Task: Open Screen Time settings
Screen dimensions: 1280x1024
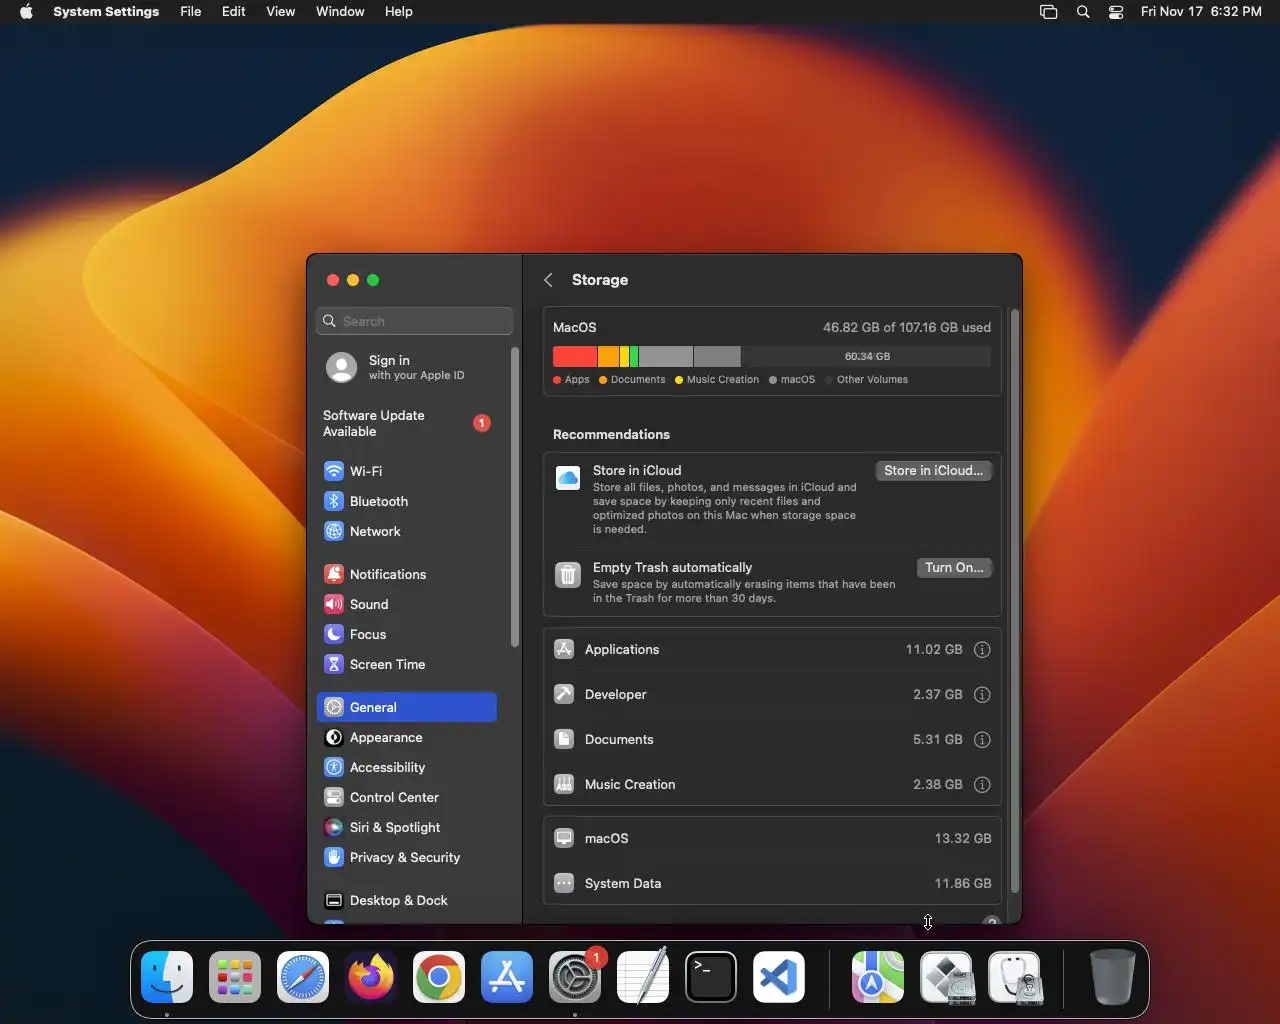Action: tap(407, 664)
